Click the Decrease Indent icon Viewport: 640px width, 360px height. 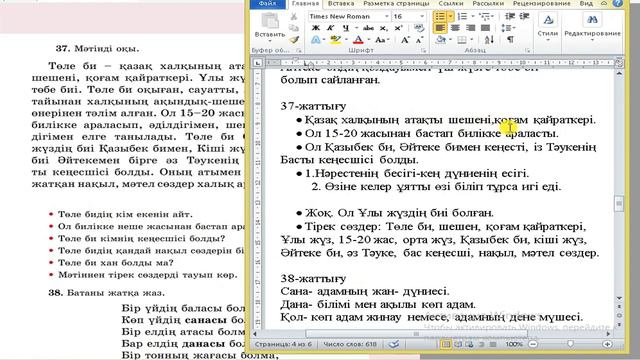510,16
